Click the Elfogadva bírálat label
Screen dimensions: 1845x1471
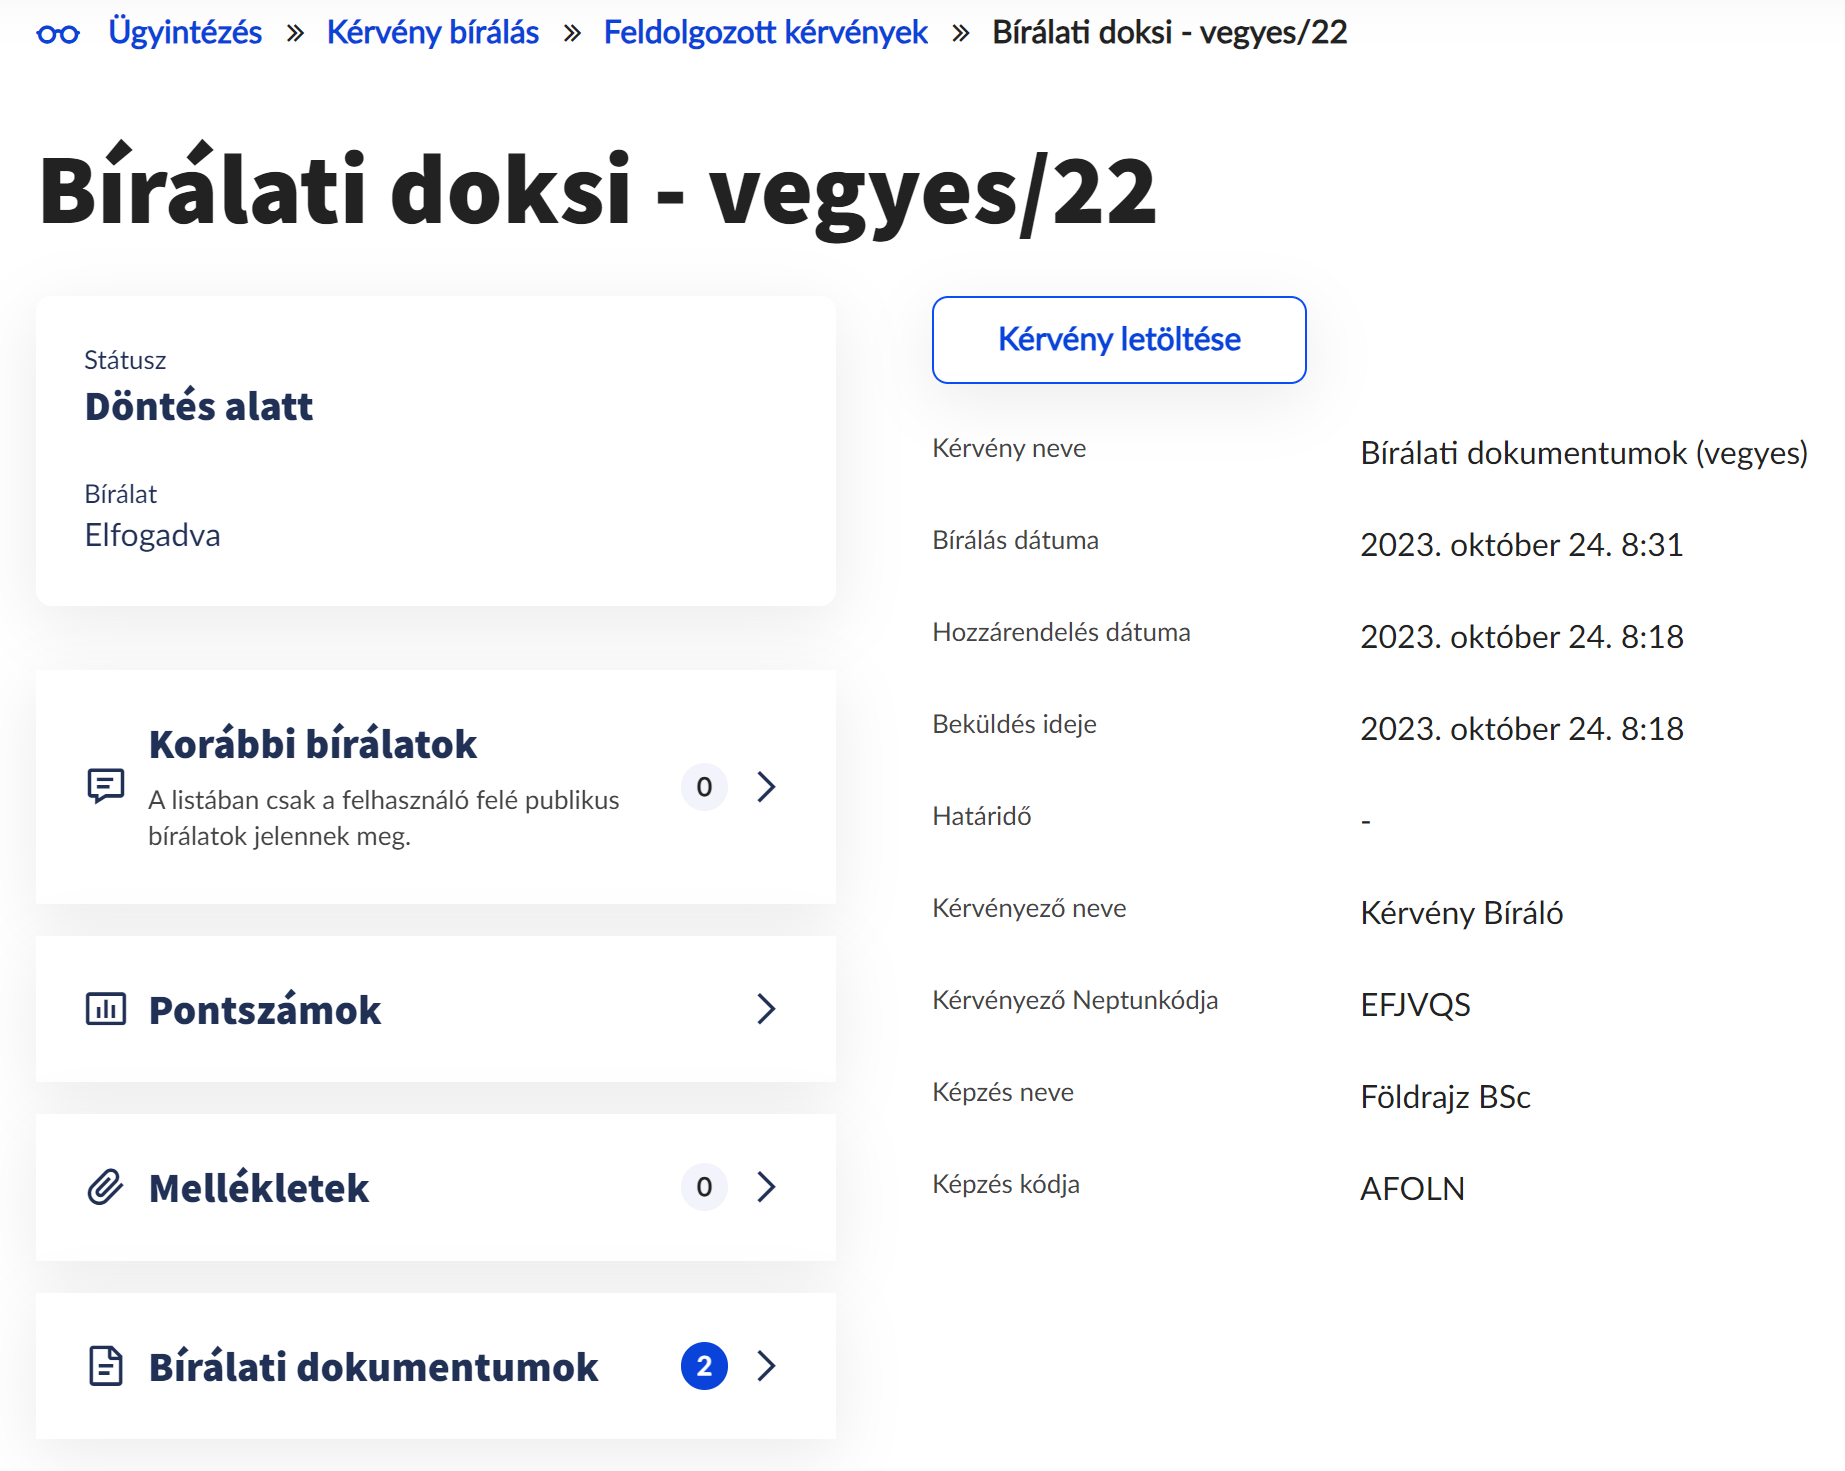pos(153,535)
